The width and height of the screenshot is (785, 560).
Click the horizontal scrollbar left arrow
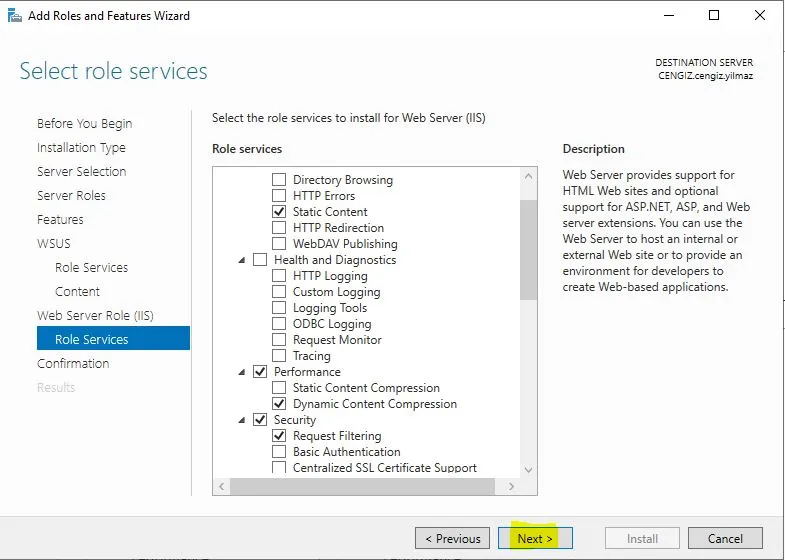coord(222,486)
